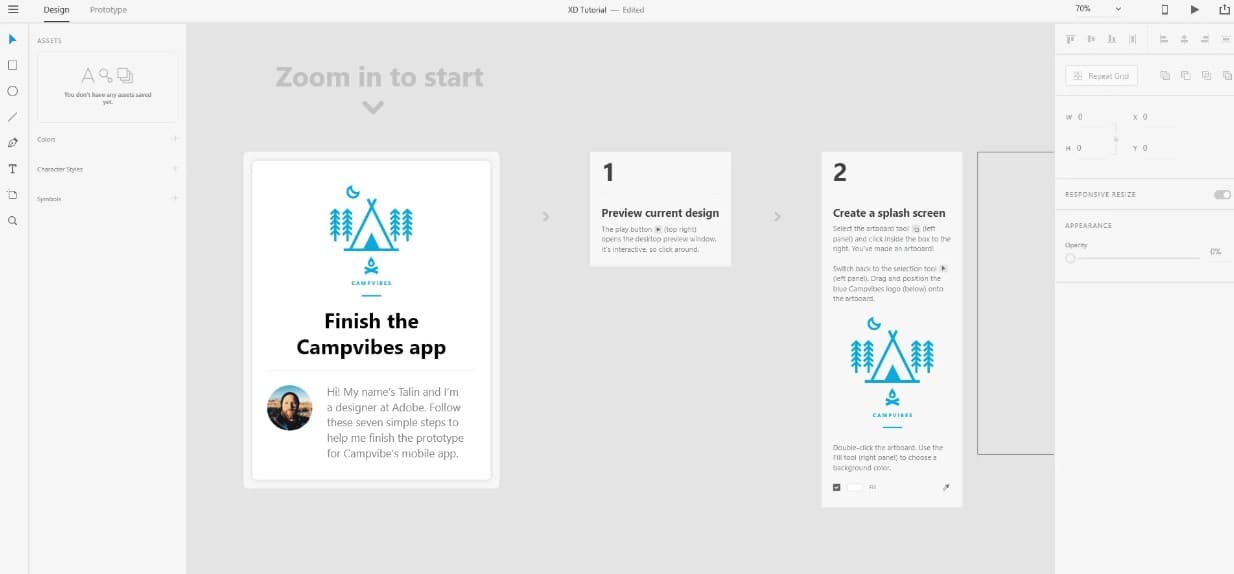Select the Text tool
This screenshot has width=1234, height=574.
click(x=12, y=169)
